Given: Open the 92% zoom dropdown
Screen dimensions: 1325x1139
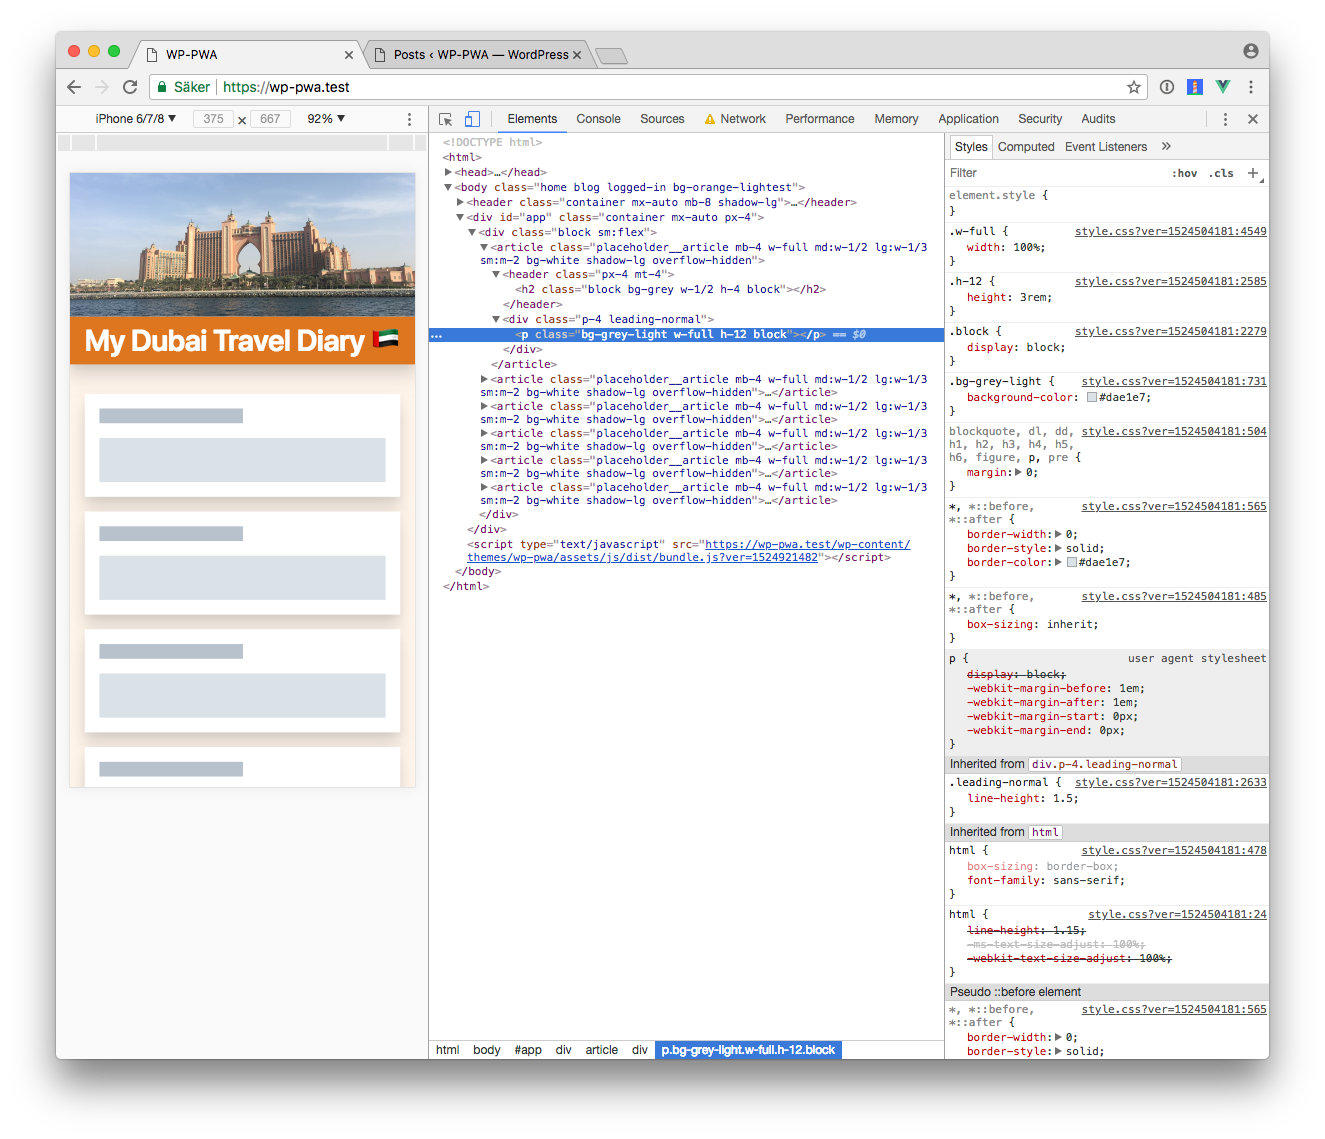Looking at the screenshot, I should (326, 119).
